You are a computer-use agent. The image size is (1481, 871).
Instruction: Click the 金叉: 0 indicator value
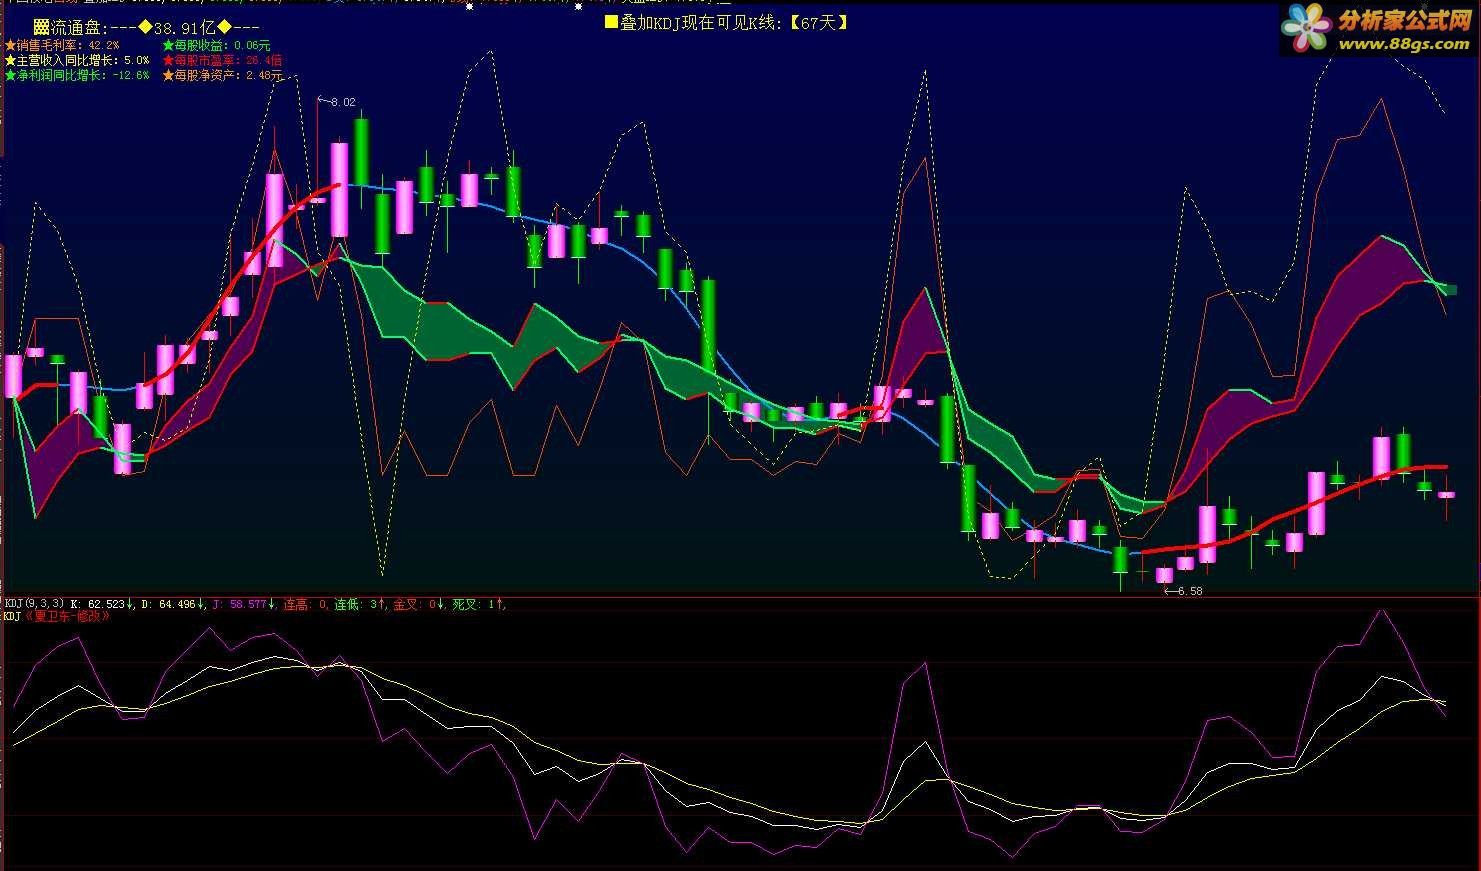point(418,604)
